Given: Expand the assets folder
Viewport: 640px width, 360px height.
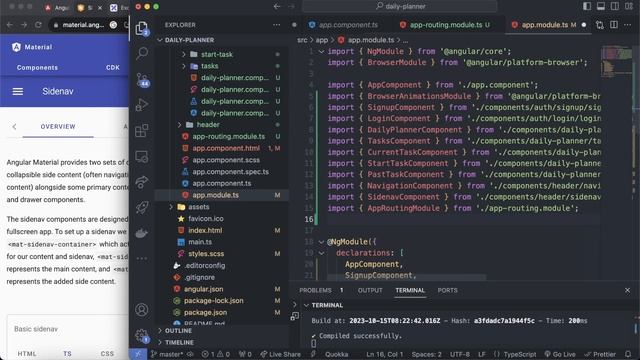Looking at the screenshot, I should (x=171, y=207).
